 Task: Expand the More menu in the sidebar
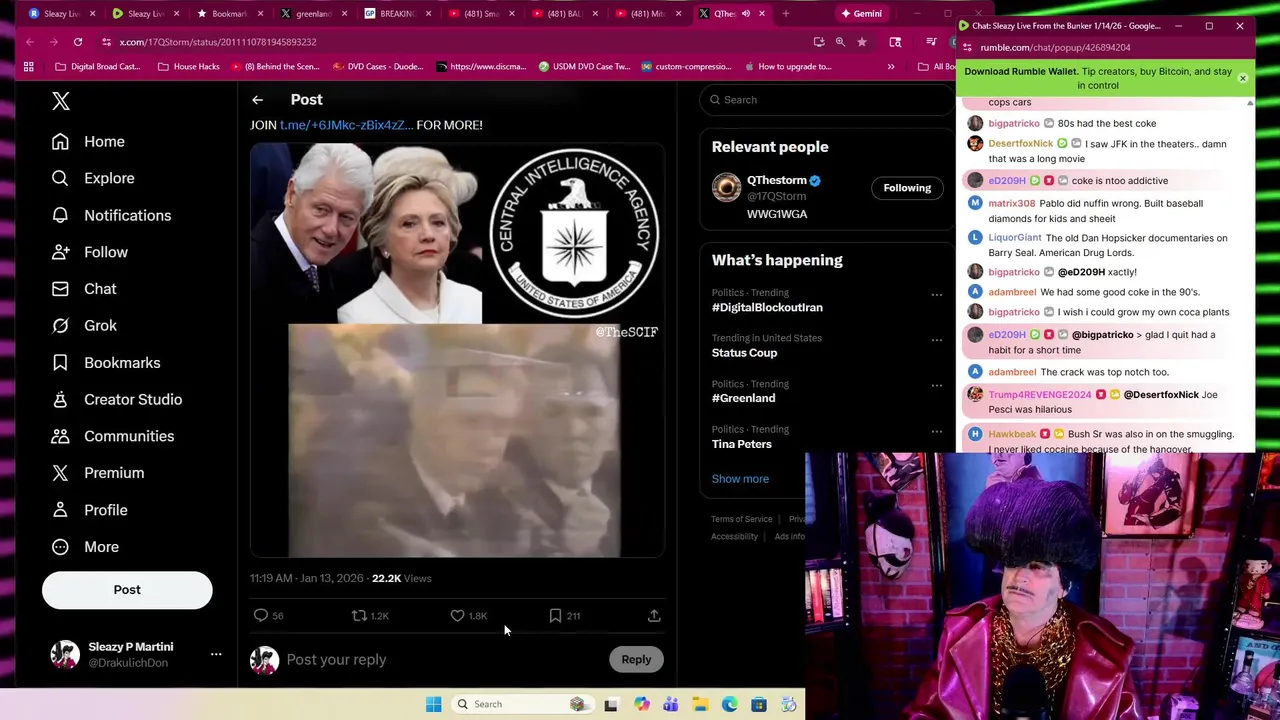(85, 547)
